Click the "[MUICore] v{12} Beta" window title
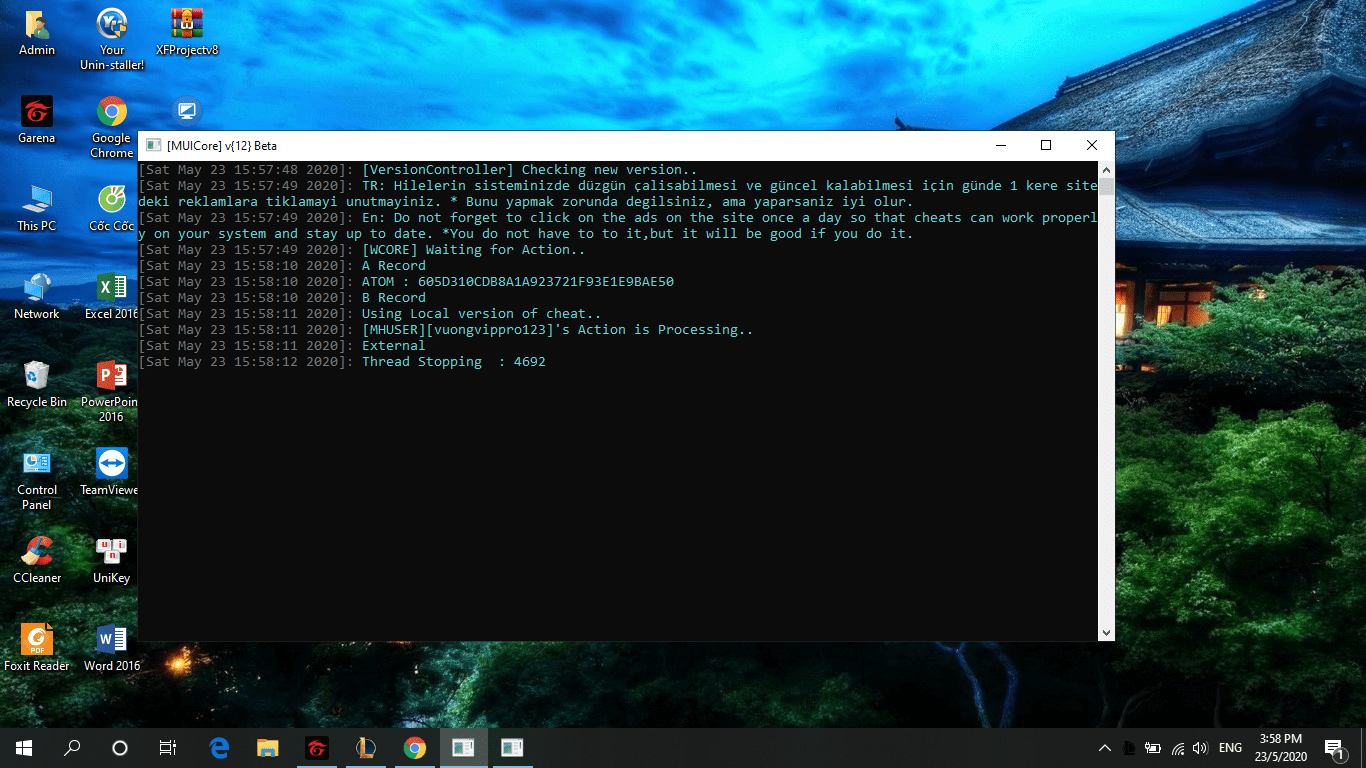The height and width of the screenshot is (768, 1366). [222, 146]
